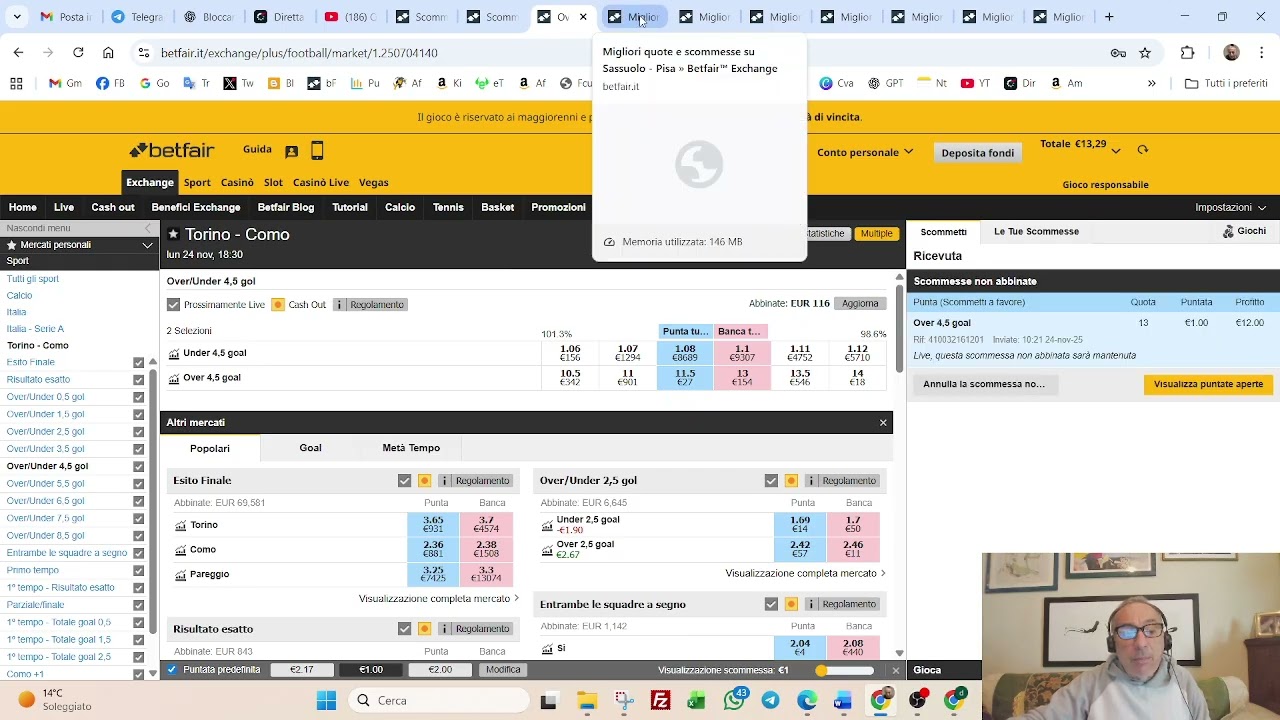Go to browser home page icon
Image resolution: width=1280 pixels, height=720 pixels.
tap(108, 53)
